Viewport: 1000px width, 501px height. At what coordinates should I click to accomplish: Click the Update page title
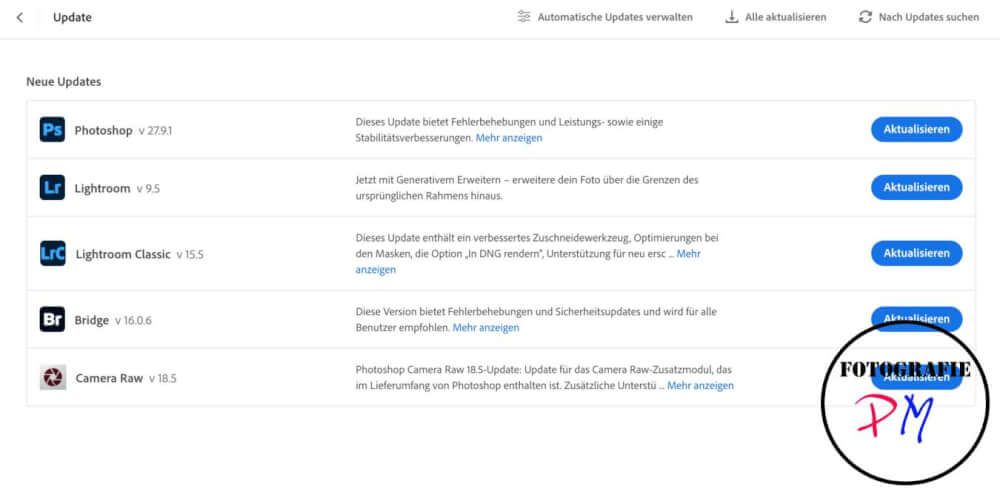click(72, 17)
